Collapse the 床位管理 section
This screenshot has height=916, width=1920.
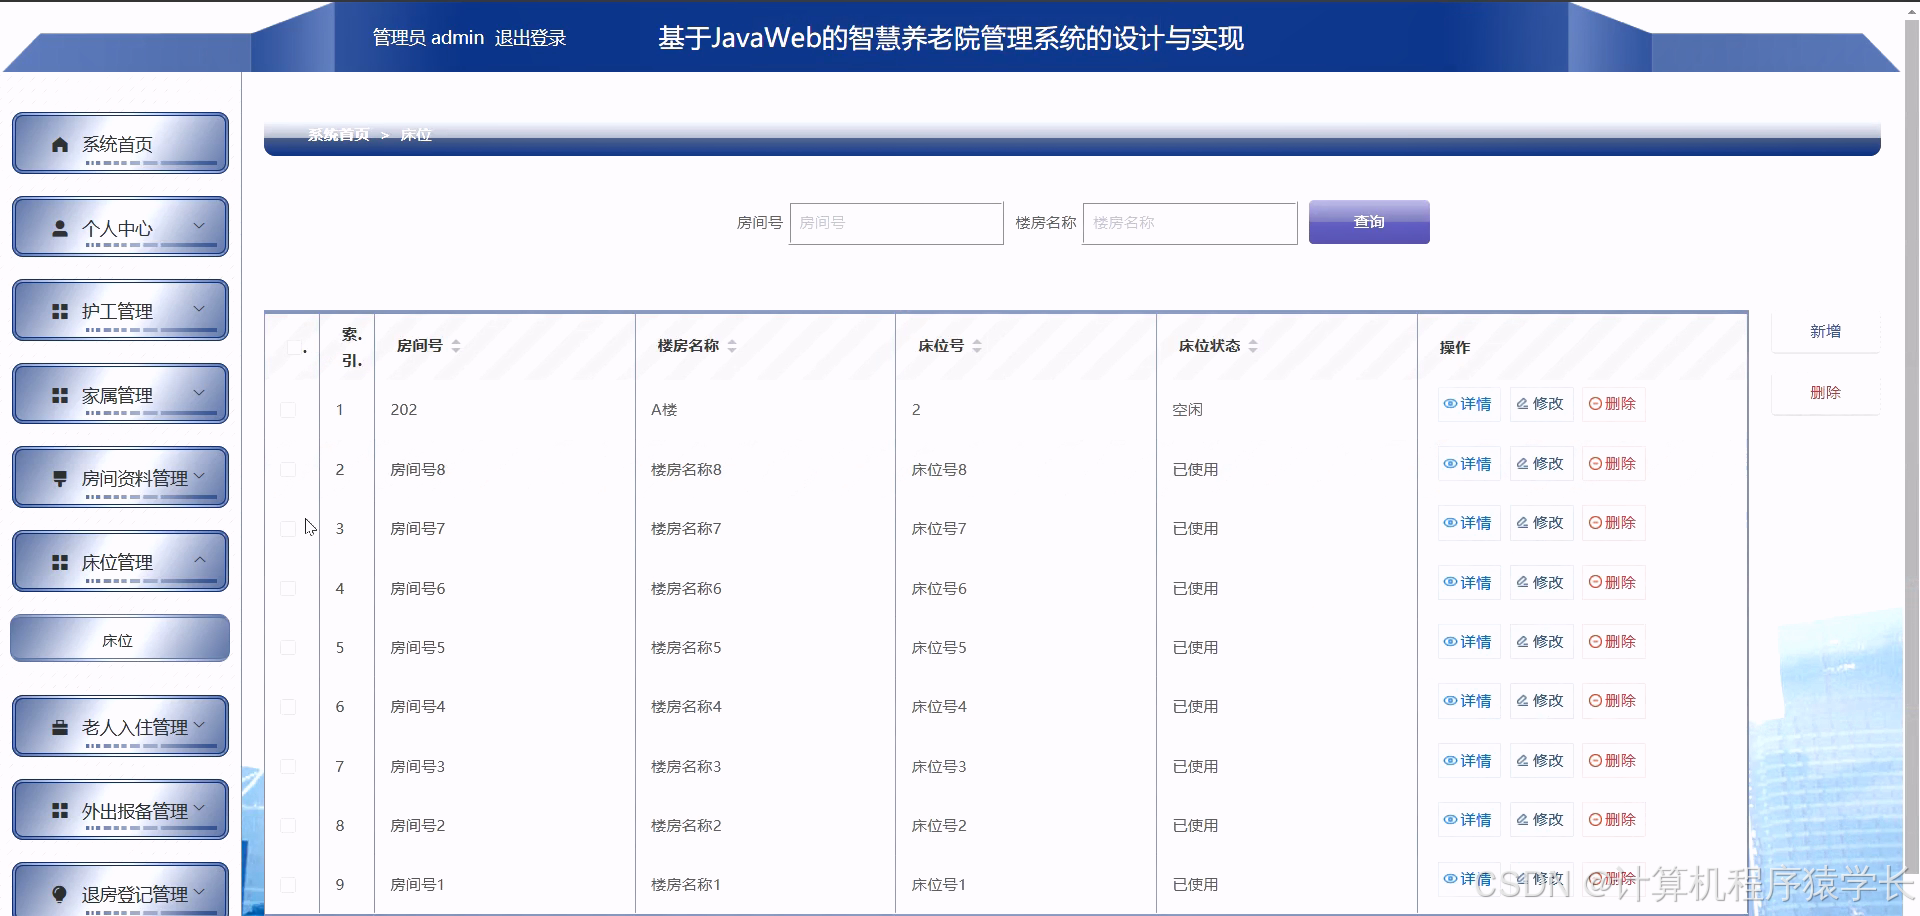click(120, 561)
